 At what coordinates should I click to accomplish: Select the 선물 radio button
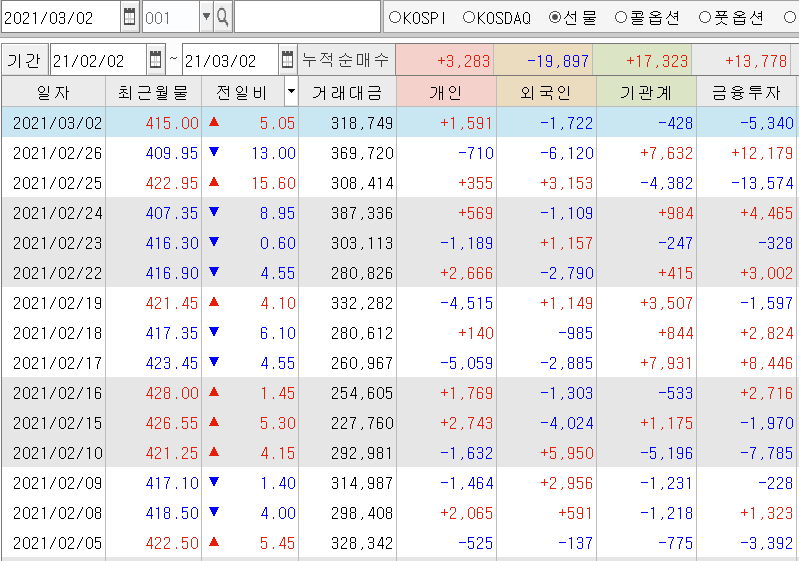(x=554, y=17)
